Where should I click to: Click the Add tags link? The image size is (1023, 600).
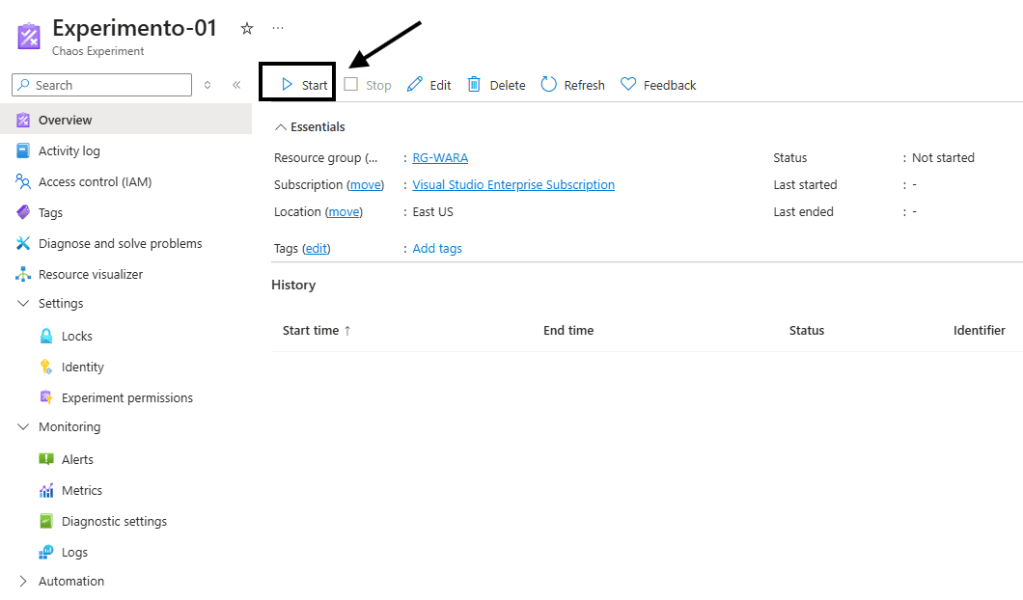pyautogui.click(x=437, y=248)
